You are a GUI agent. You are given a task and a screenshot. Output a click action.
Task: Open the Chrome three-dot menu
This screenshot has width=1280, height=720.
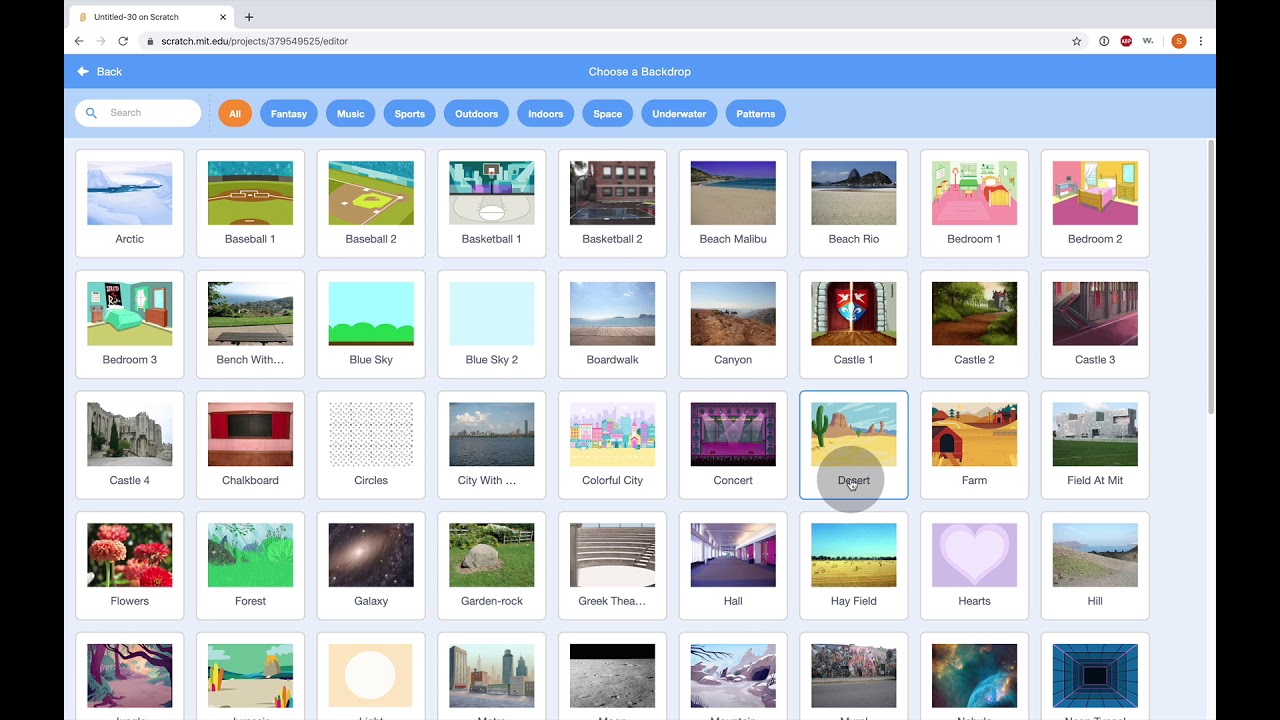coord(1200,41)
